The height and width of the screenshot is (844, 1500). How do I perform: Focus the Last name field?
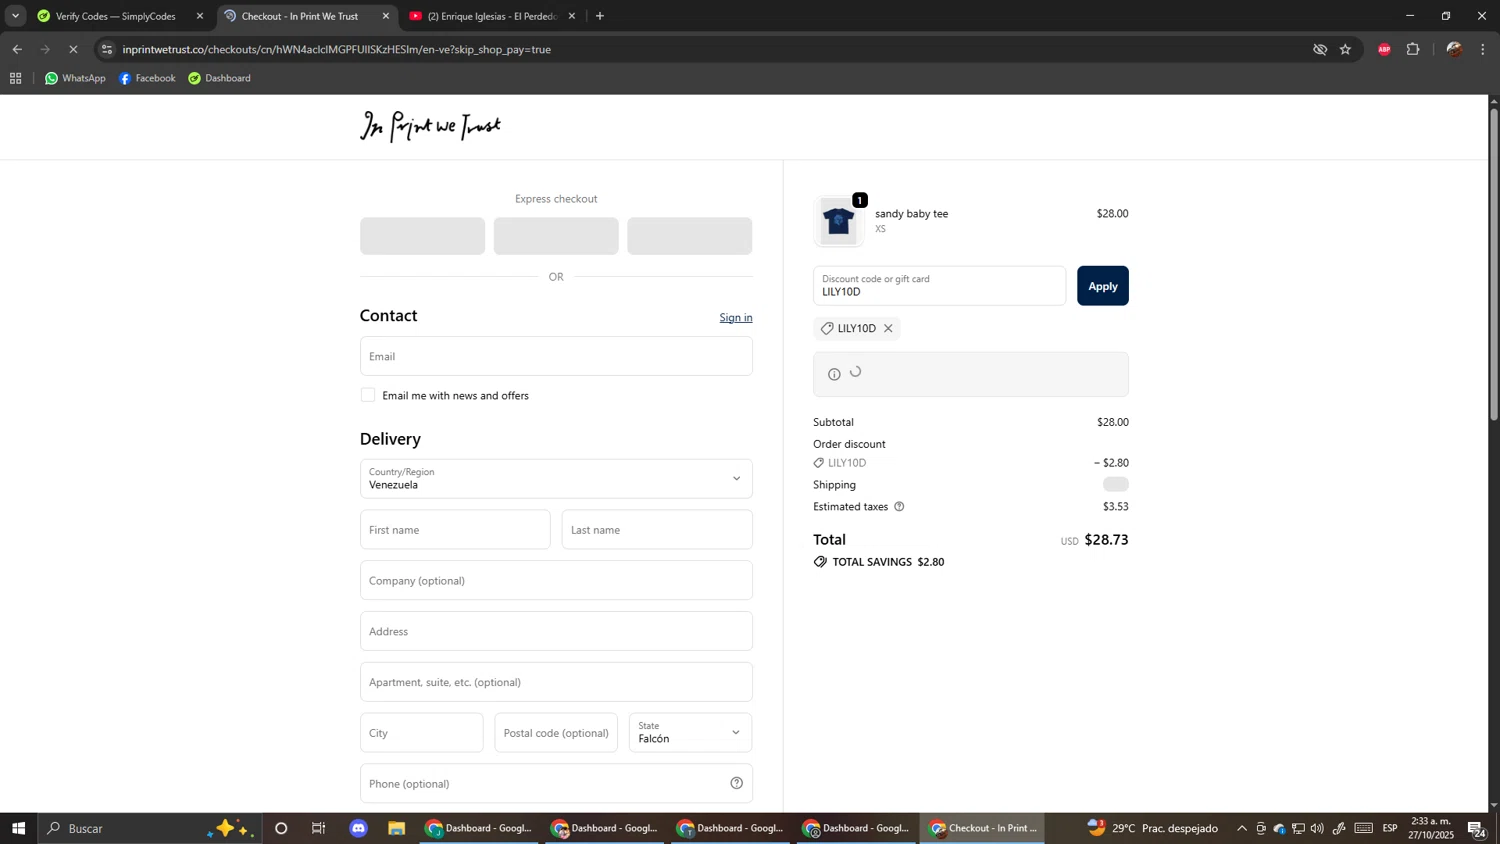pos(657,529)
